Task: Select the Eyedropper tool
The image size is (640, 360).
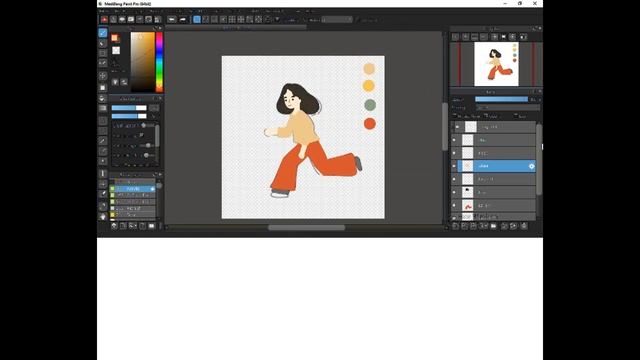Action: coord(103,194)
